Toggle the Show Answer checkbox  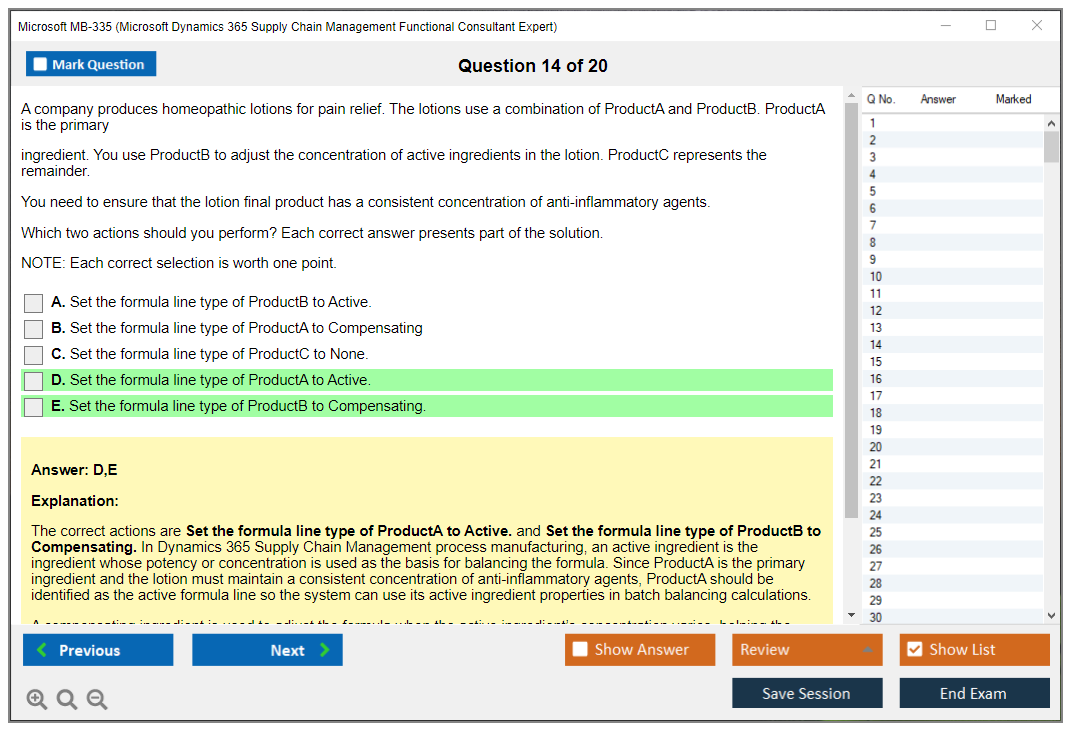click(580, 649)
